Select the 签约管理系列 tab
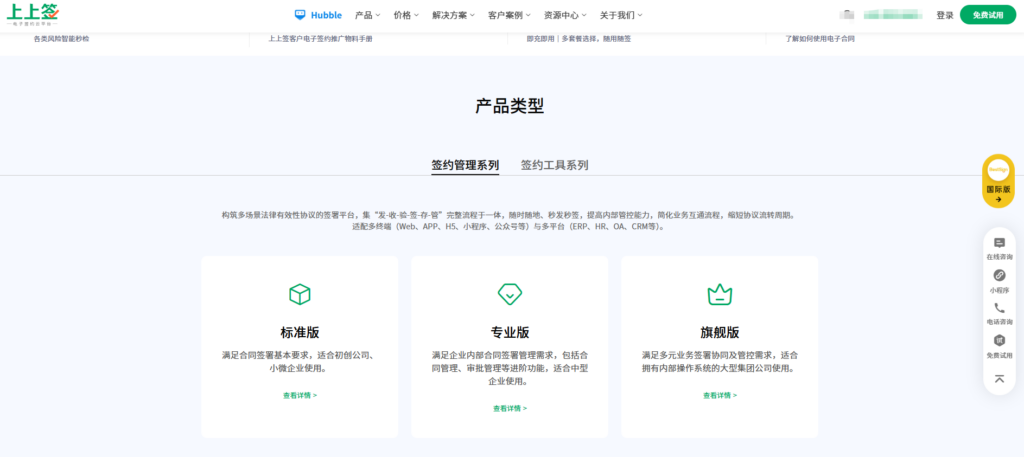 point(465,165)
